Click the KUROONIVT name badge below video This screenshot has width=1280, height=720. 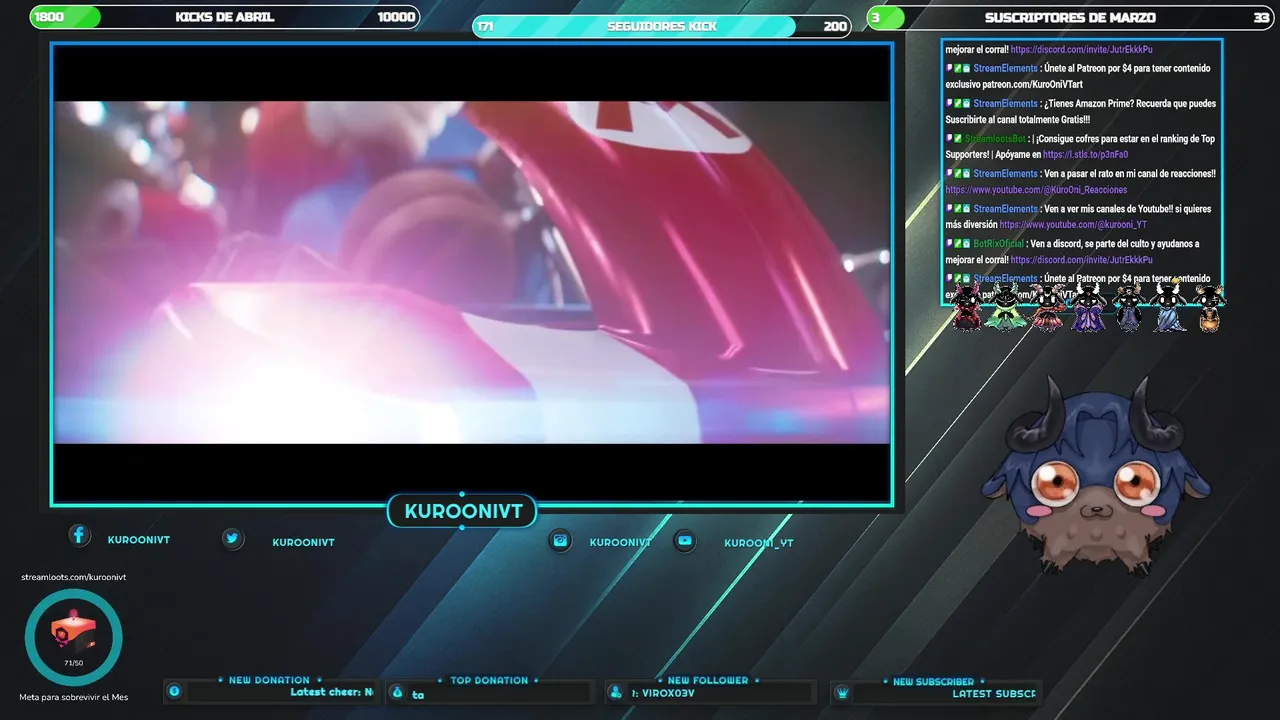pyautogui.click(x=463, y=512)
